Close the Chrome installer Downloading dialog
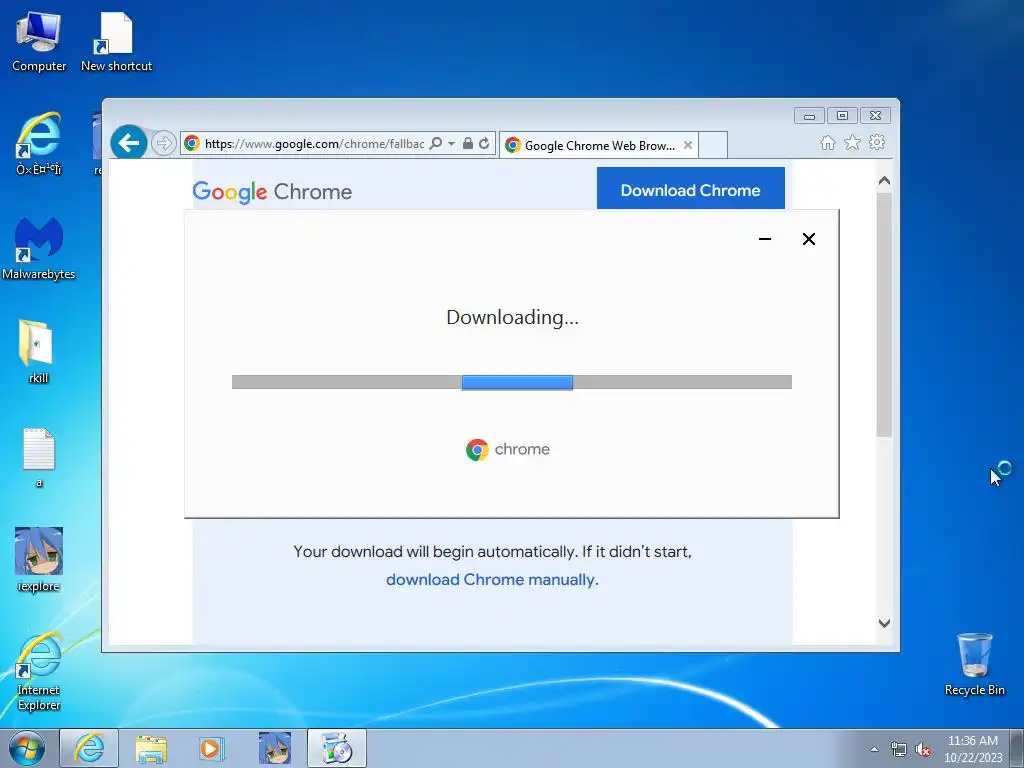The image size is (1024, 768). pyautogui.click(x=808, y=239)
